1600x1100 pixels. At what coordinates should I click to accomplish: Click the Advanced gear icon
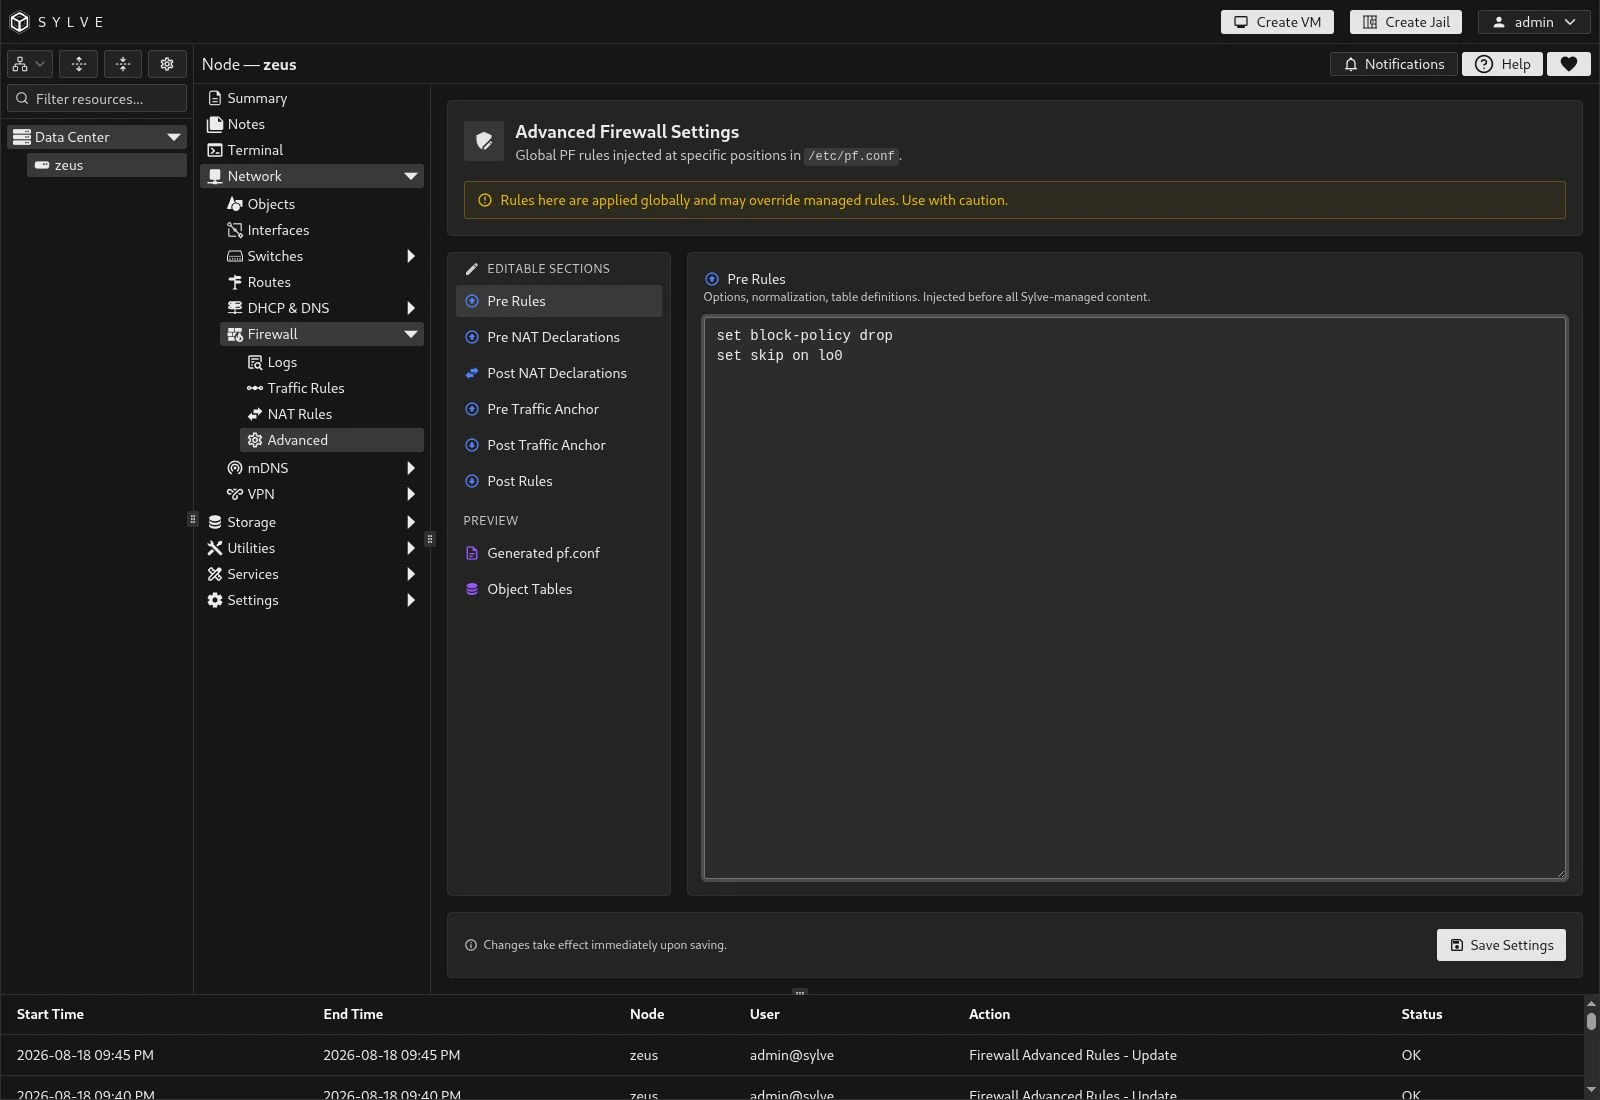[255, 440]
